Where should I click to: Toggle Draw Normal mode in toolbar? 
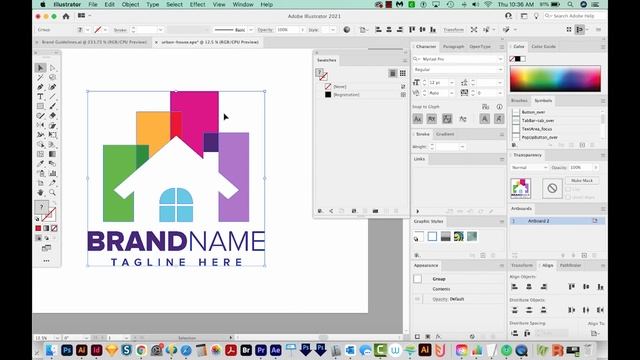coord(38,238)
